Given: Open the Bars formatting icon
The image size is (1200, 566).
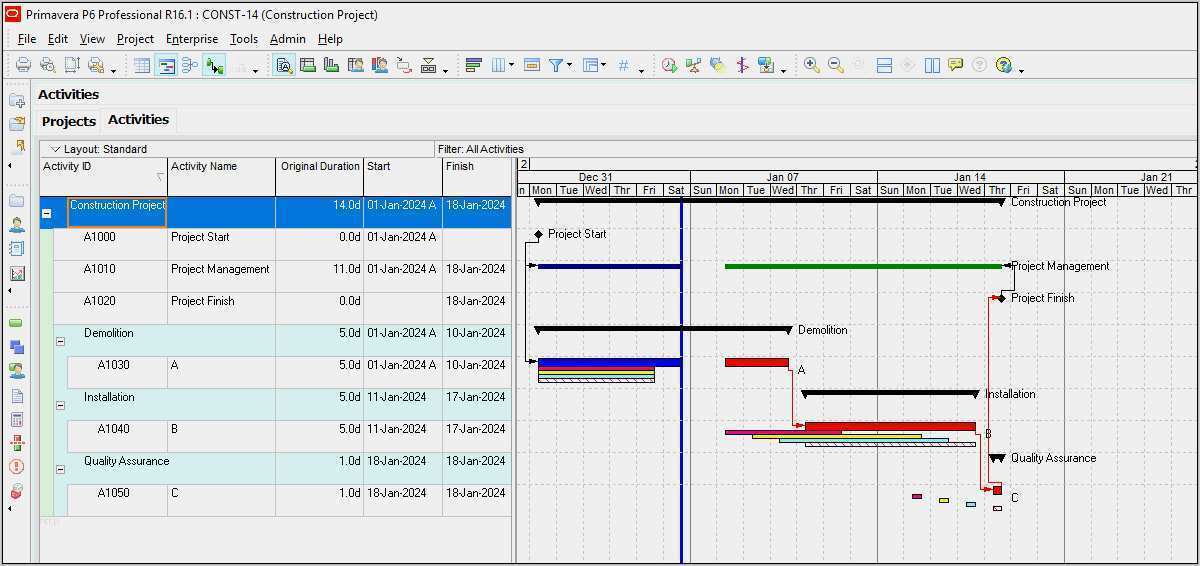Looking at the screenshot, I should tap(474, 65).
